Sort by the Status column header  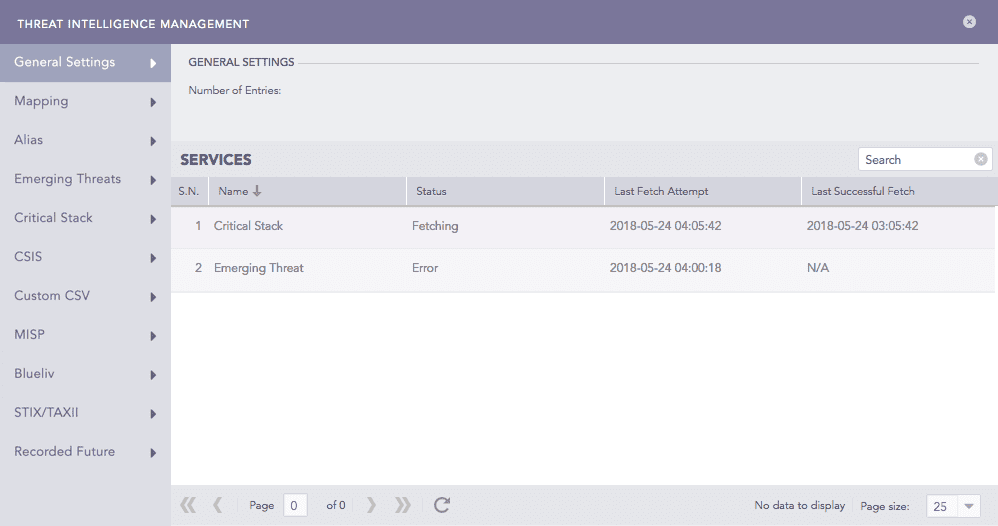[x=505, y=191]
